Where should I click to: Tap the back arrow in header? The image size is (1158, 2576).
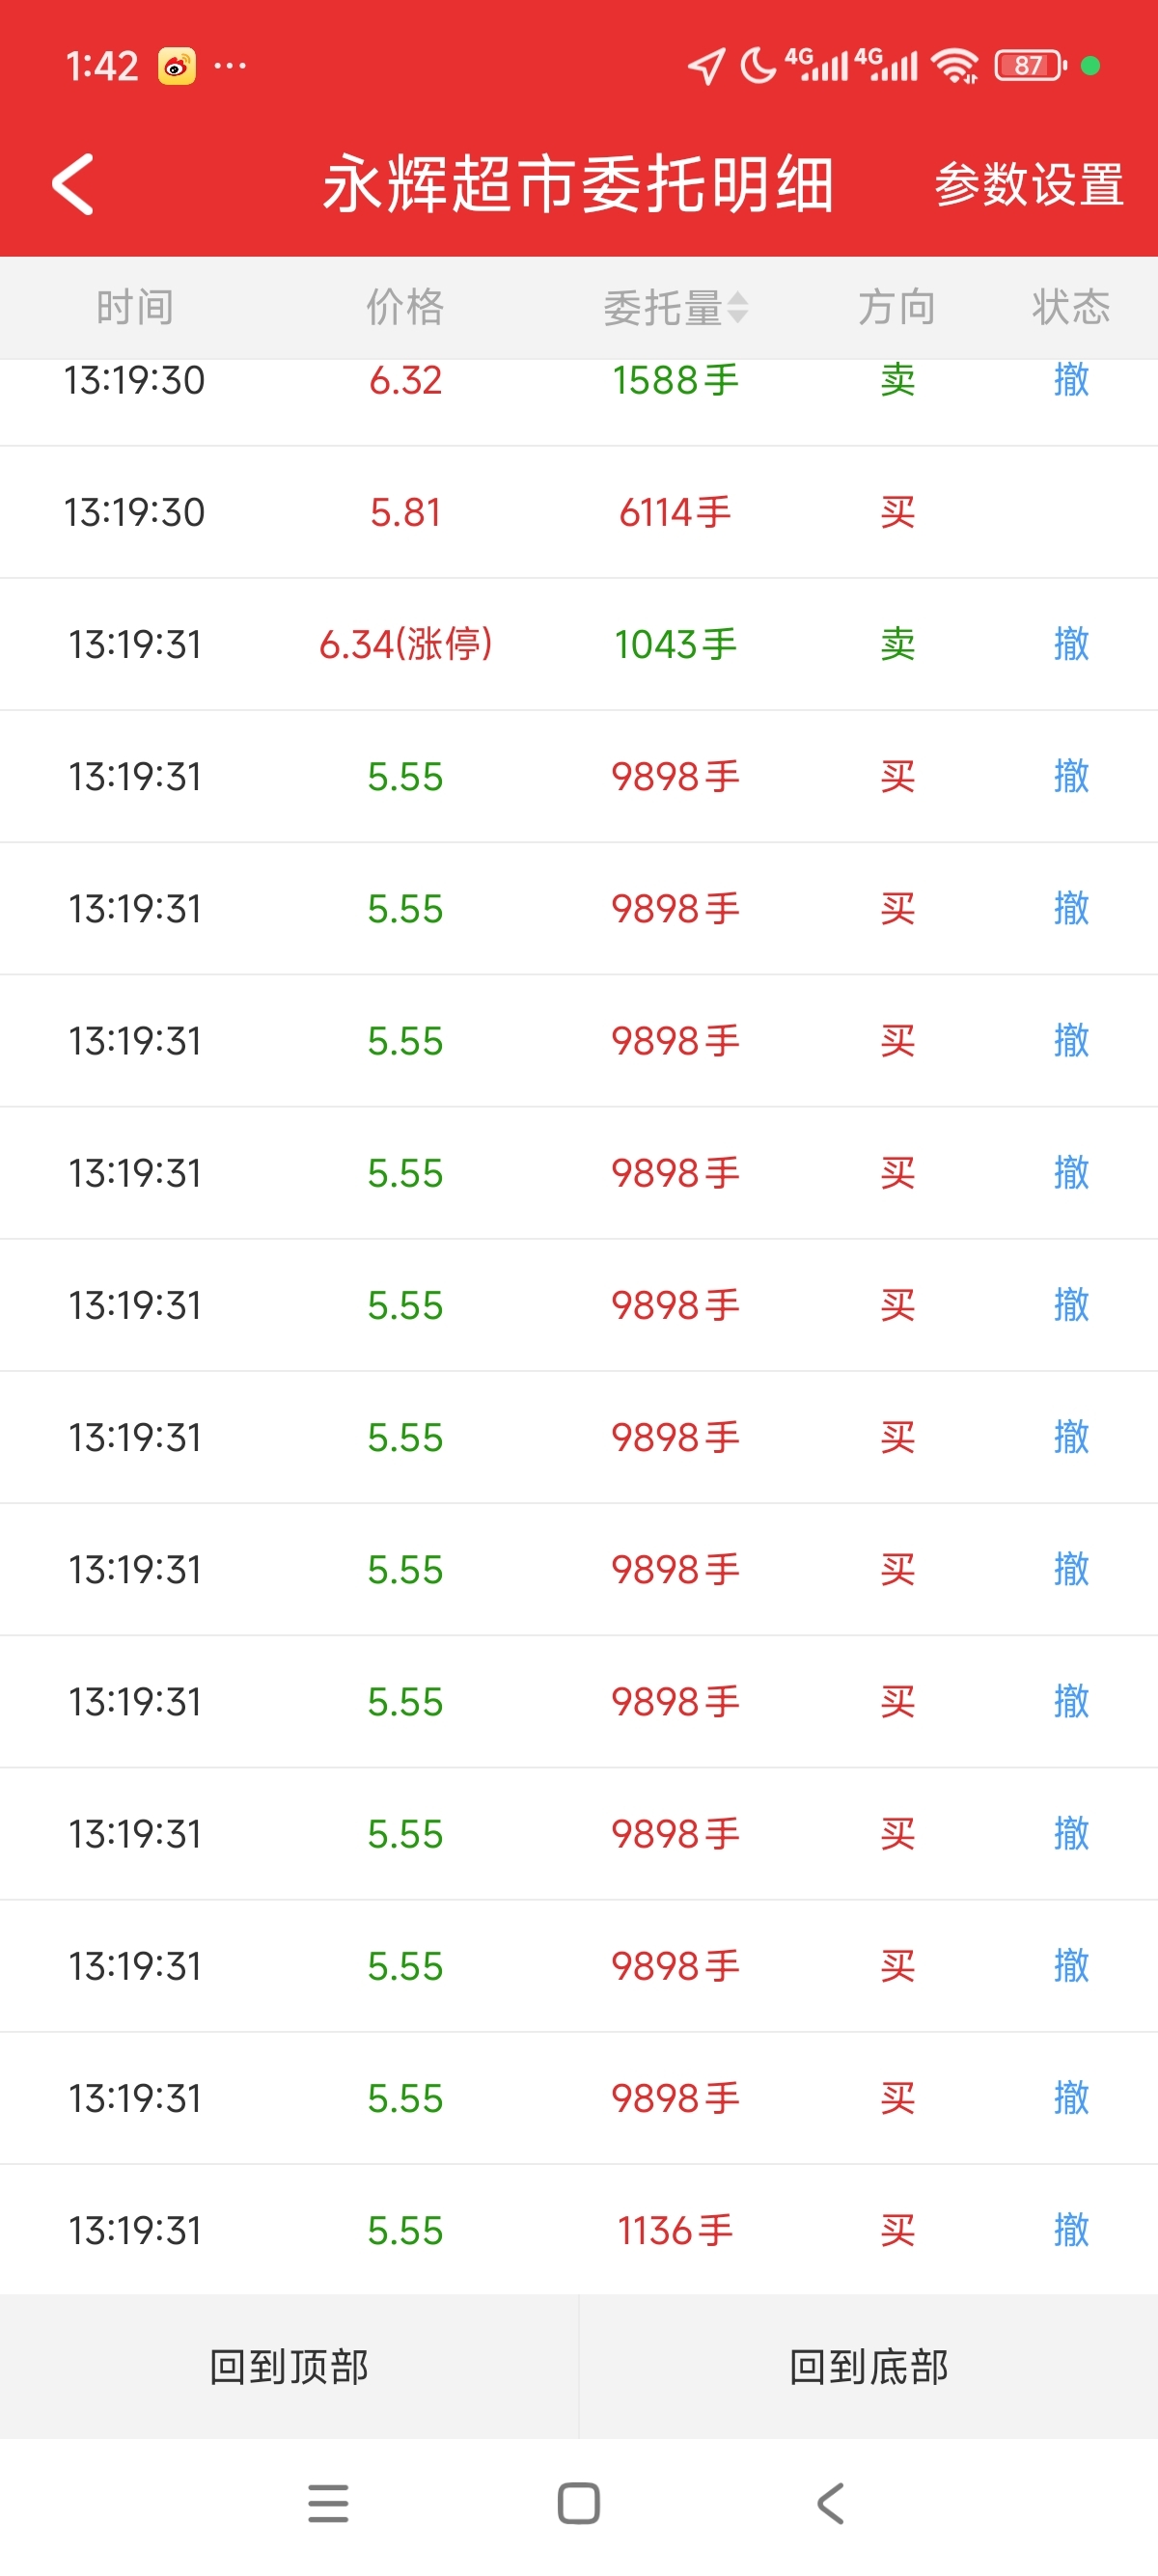(x=73, y=184)
